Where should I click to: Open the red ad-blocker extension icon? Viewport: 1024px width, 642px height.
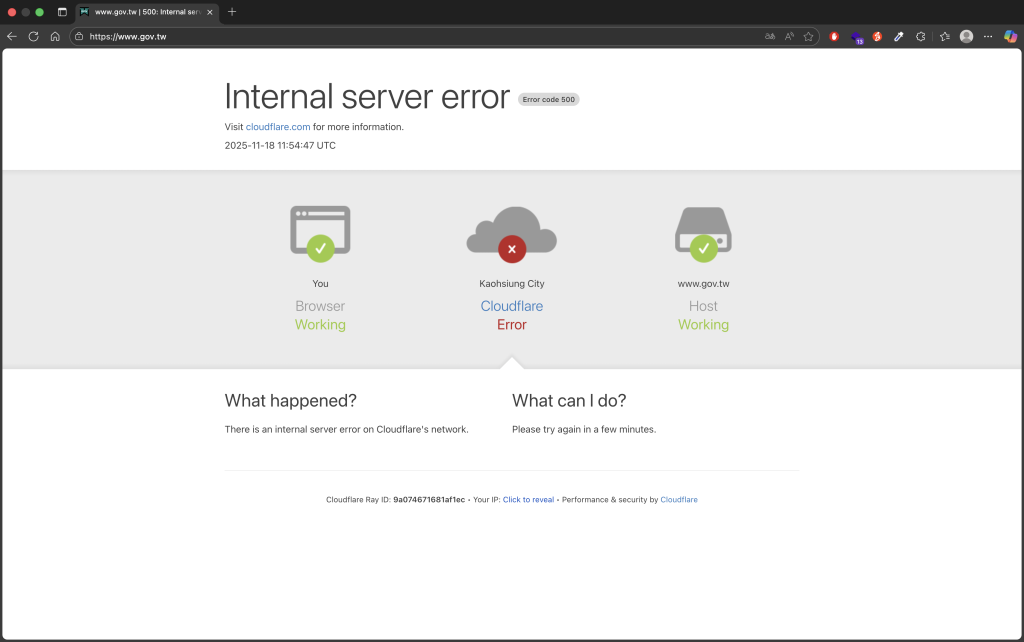[x=835, y=36]
